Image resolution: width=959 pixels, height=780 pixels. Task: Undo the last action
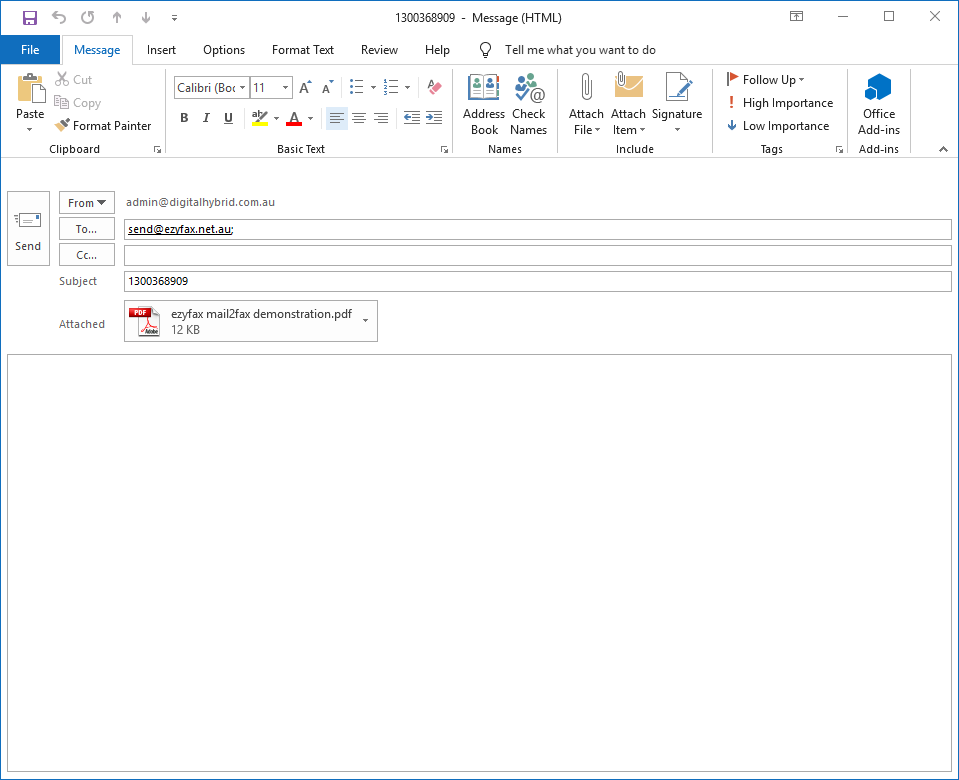[59, 18]
